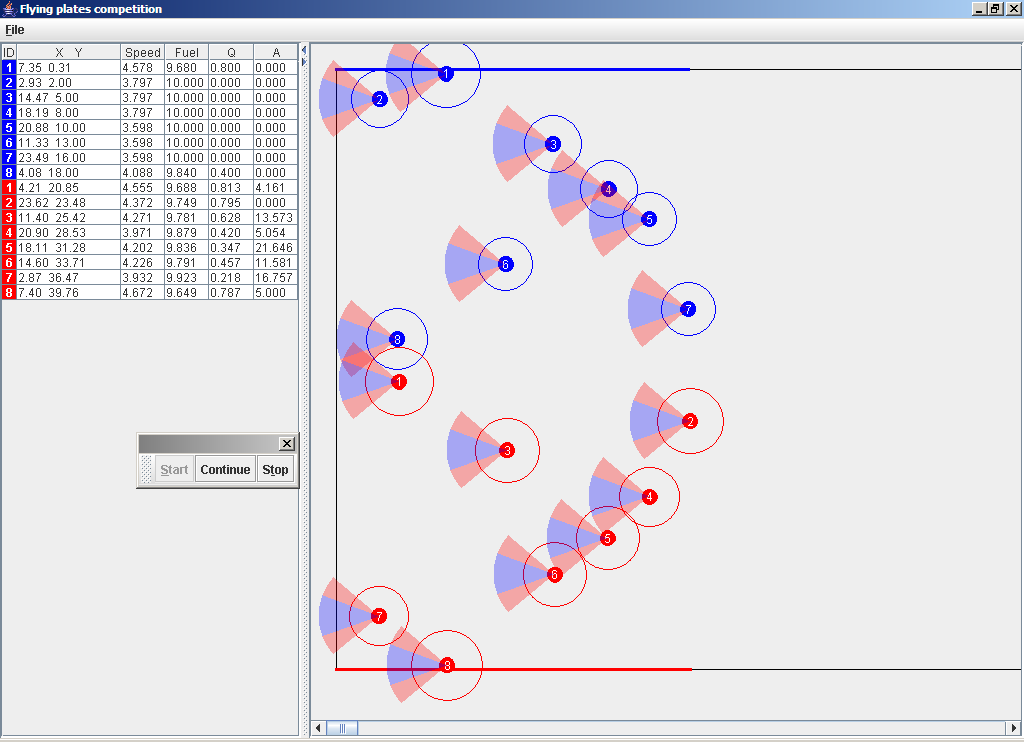Select red plate 8 marker
This screenshot has width=1024, height=742.
447,666
